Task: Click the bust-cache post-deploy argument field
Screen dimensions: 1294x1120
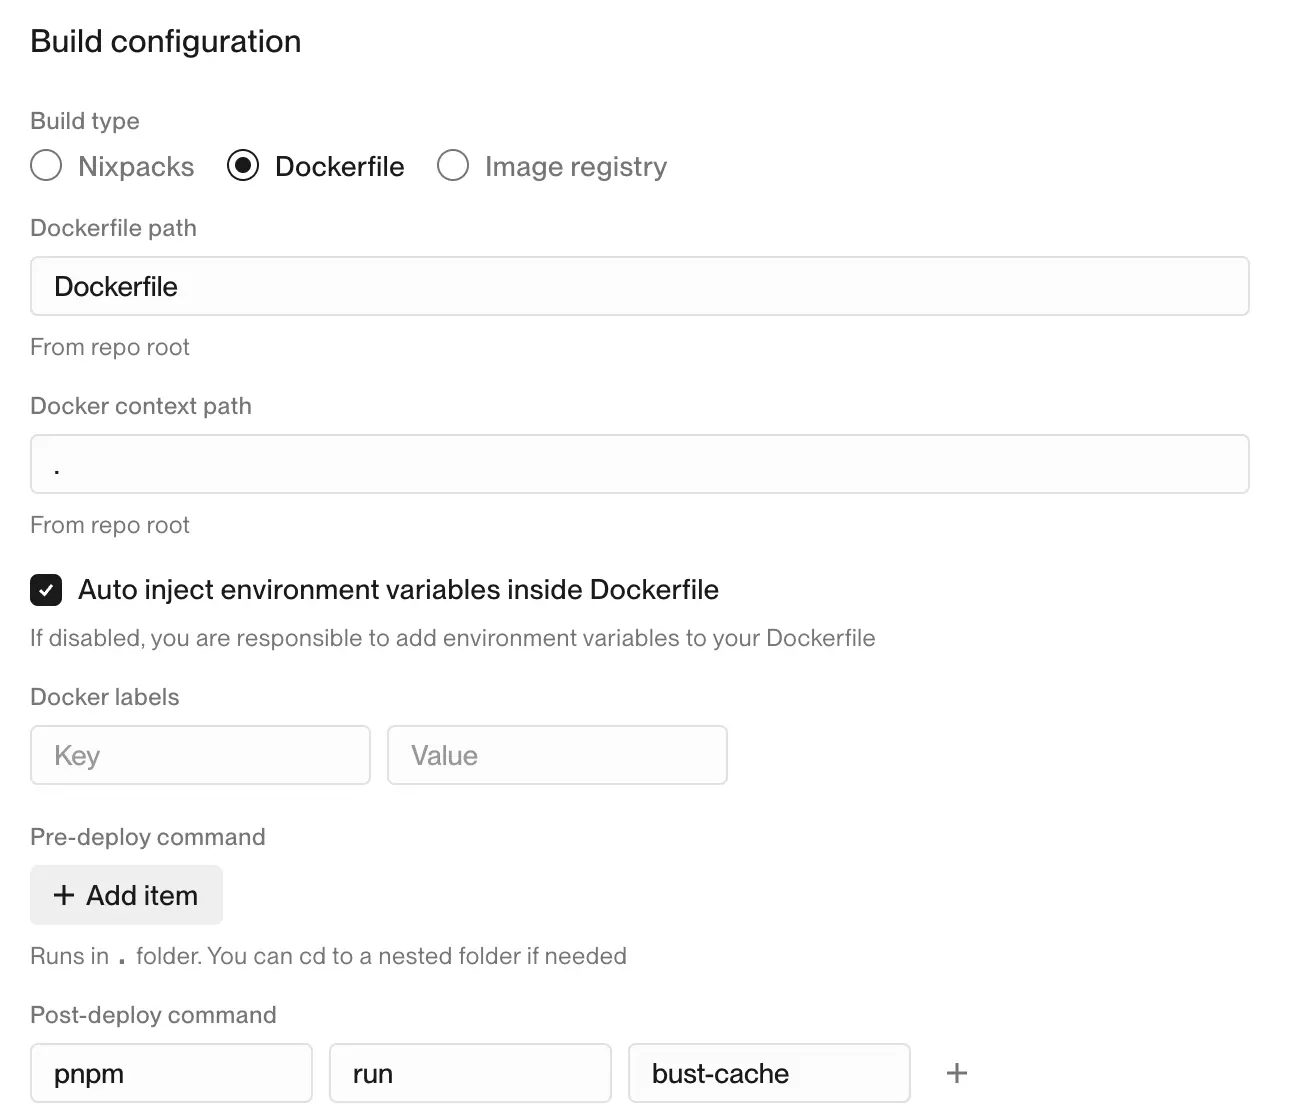Action: (769, 1073)
